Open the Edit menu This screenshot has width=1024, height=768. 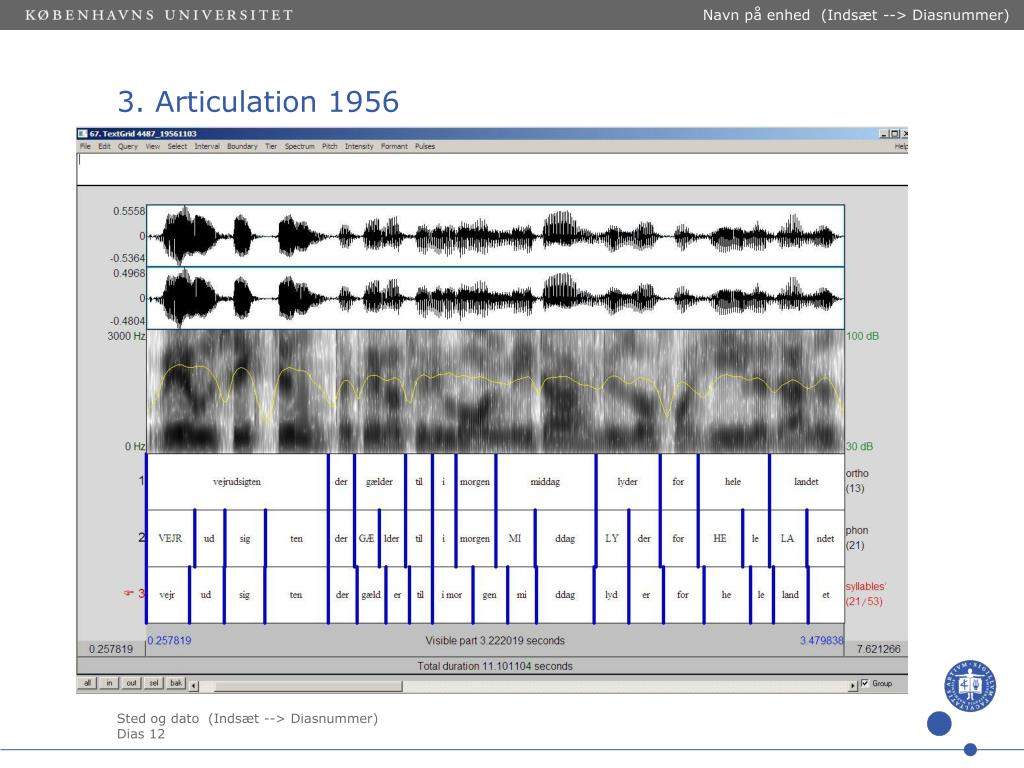[104, 146]
